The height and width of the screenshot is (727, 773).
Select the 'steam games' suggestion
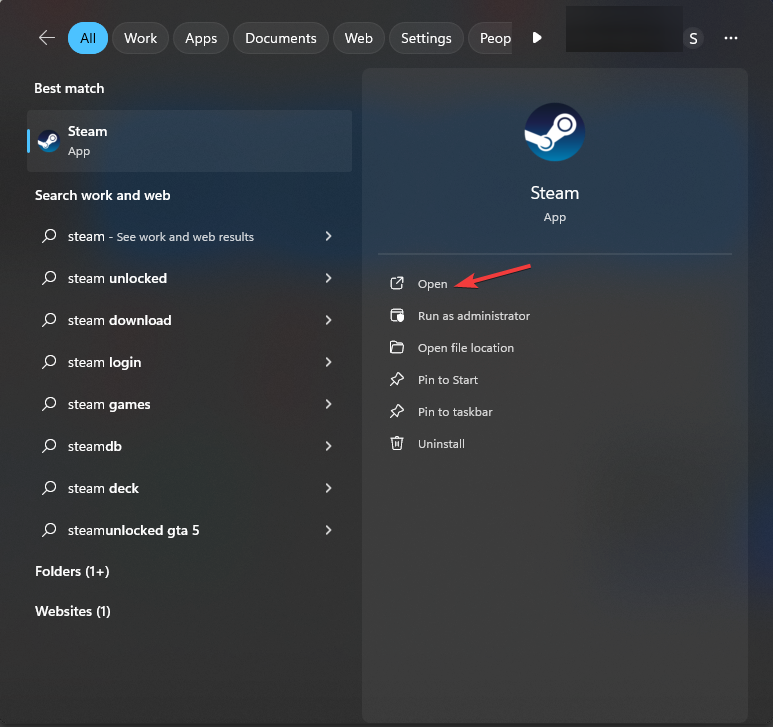(190, 404)
